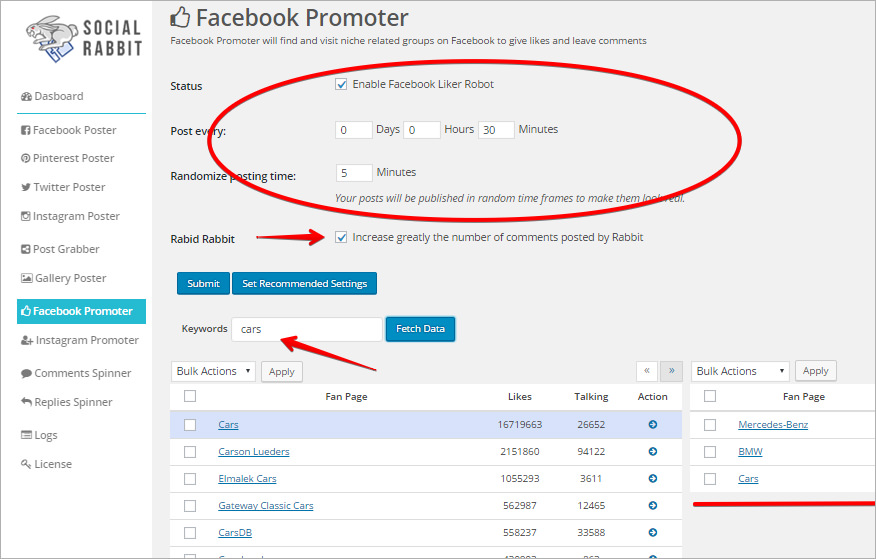
Task: Click action arrow for Carson Lueders
Action: point(653,451)
